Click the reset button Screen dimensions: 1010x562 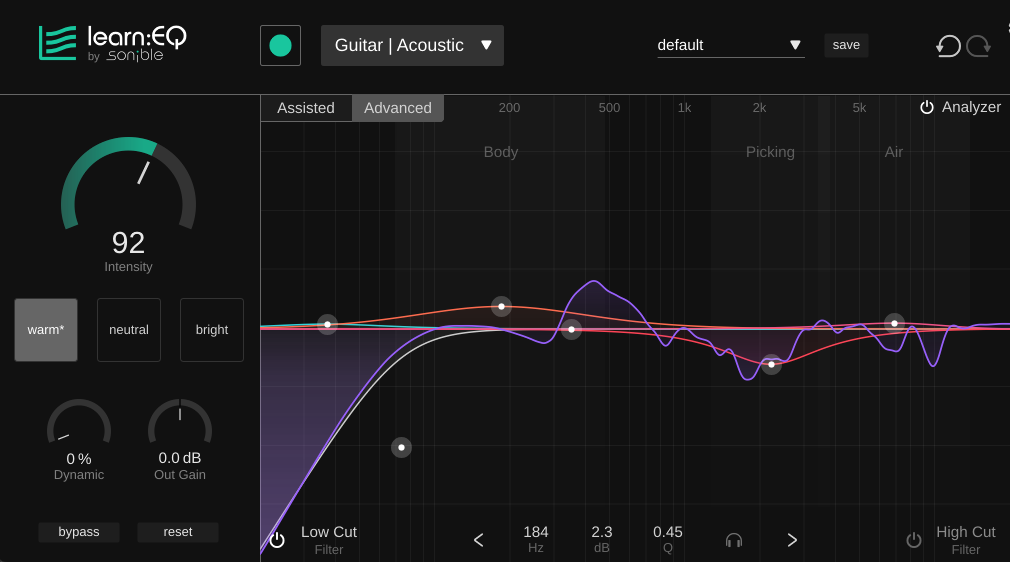(178, 532)
